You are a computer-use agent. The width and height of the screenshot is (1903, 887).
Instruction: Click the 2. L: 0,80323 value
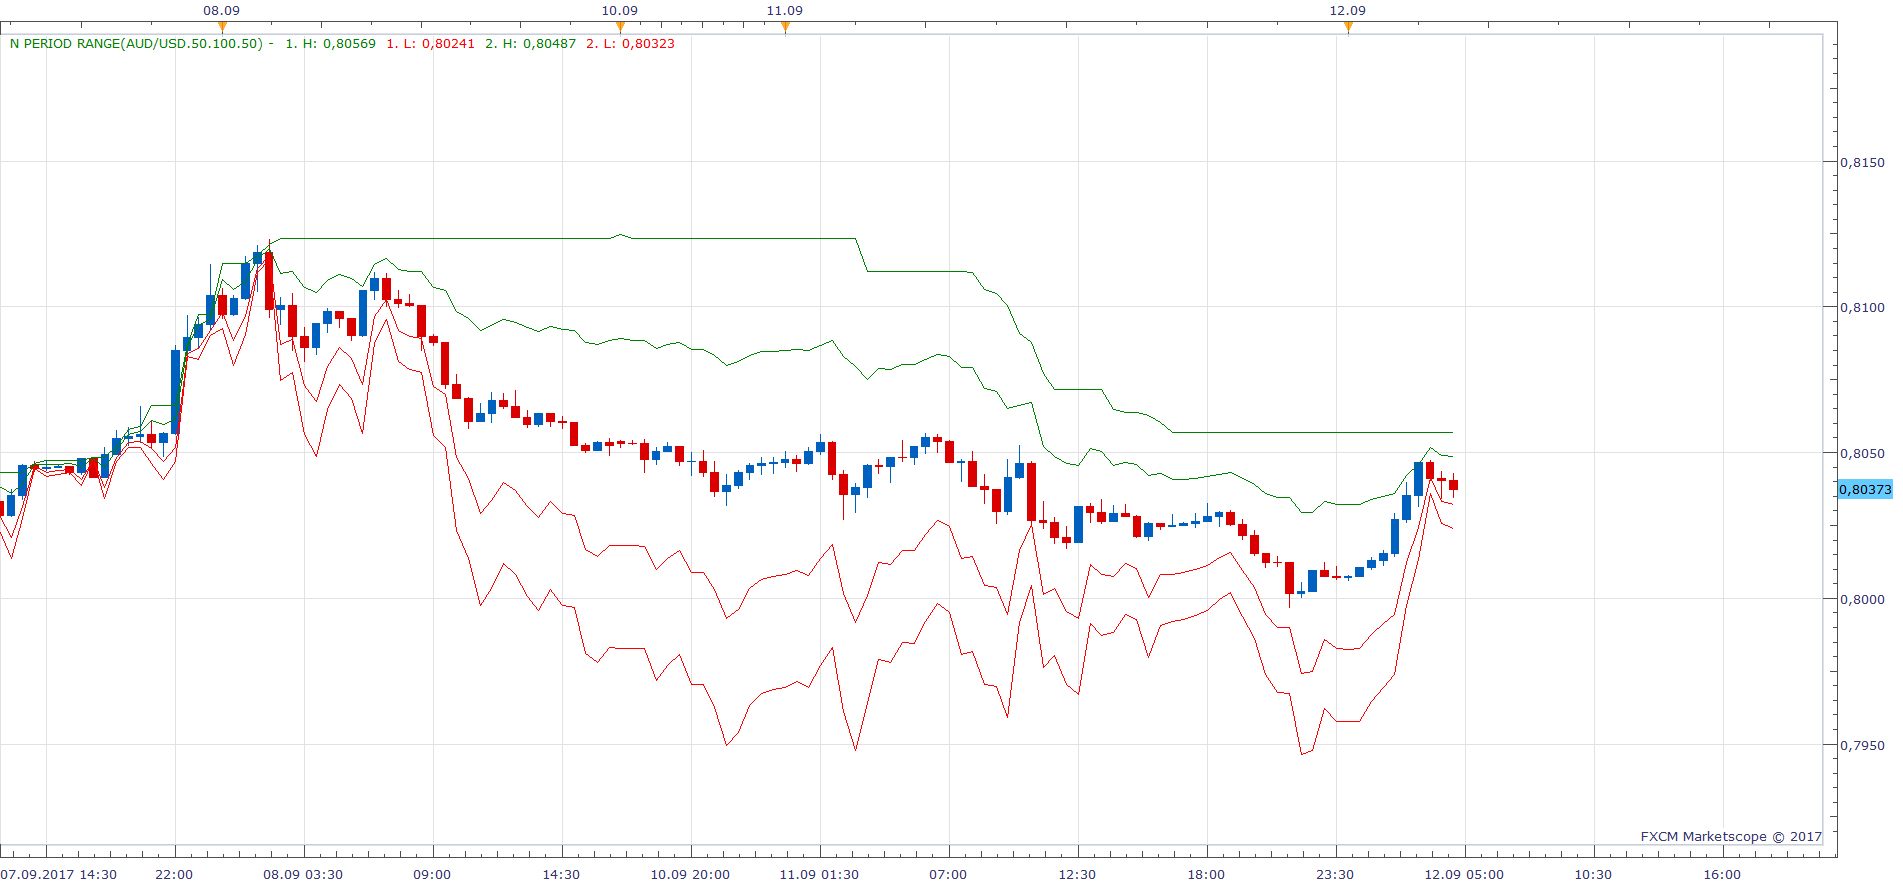coord(630,44)
